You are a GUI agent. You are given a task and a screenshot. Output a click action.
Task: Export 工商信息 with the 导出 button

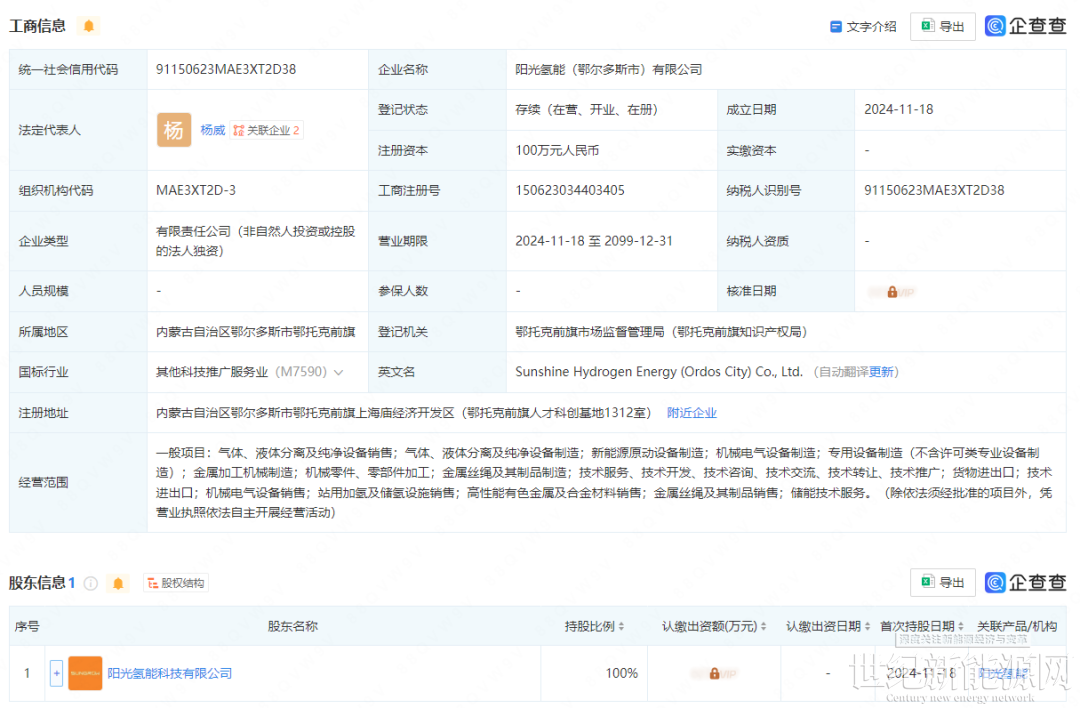click(x=942, y=26)
